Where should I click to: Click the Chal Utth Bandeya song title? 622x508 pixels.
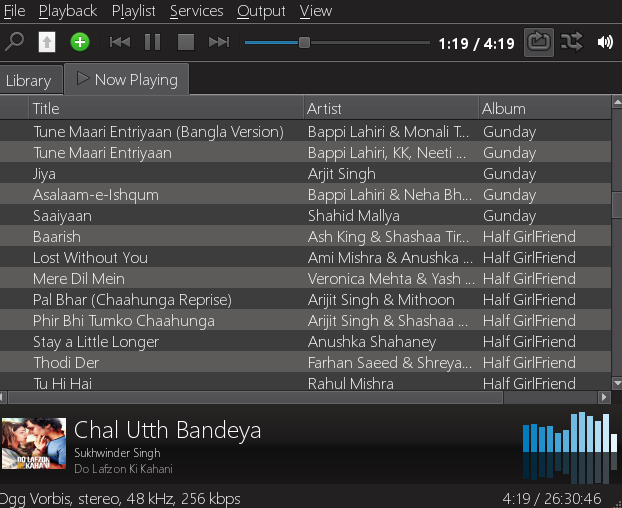click(x=167, y=430)
